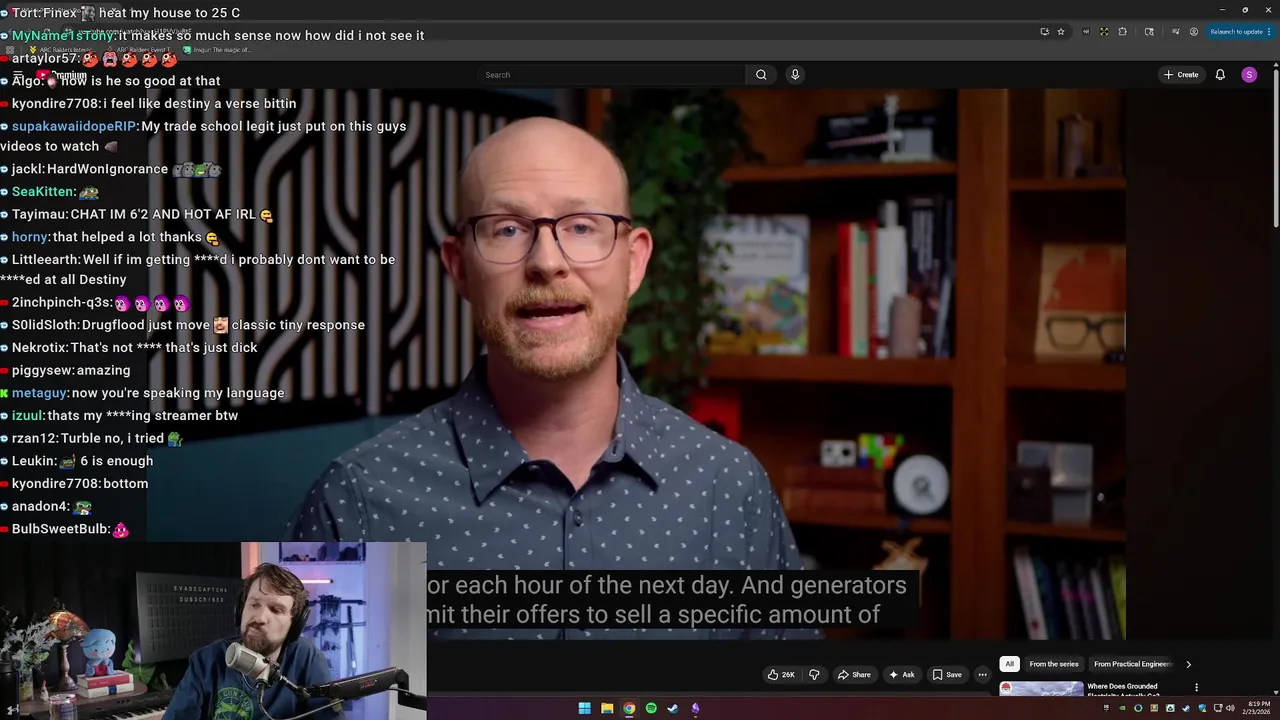The image size is (1280, 720).
Task: Focus the YouTube Search field
Action: coord(612,75)
